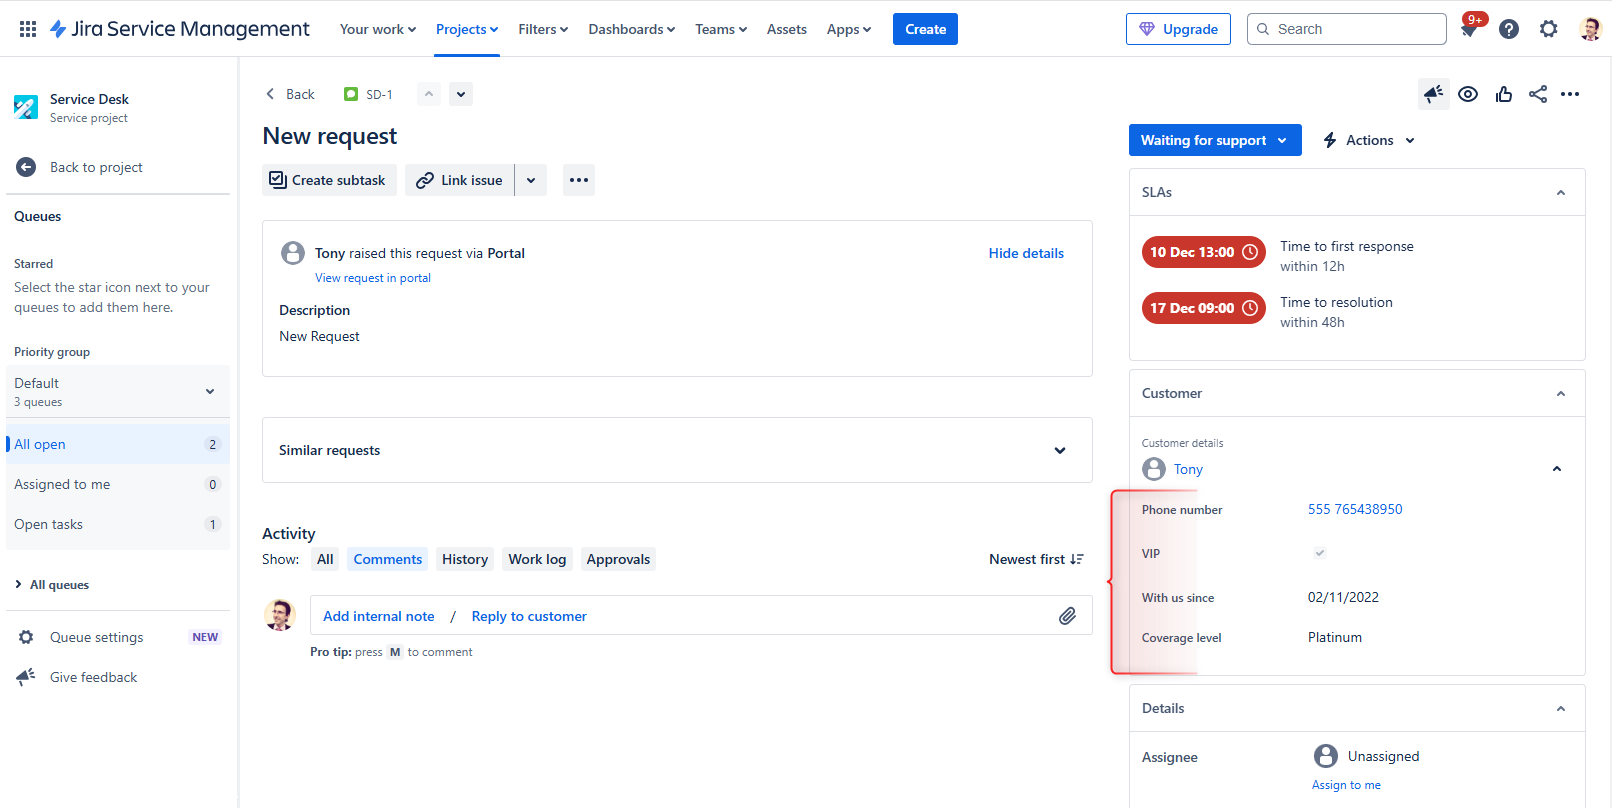Click the give feedback megaphone icon at top right
The image size is (1612, 808).
[1434, 94]
